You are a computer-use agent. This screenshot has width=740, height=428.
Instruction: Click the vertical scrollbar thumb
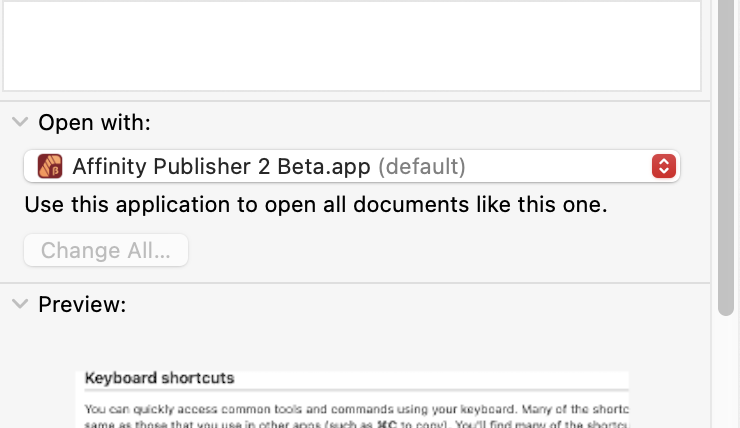click(726, 156)
